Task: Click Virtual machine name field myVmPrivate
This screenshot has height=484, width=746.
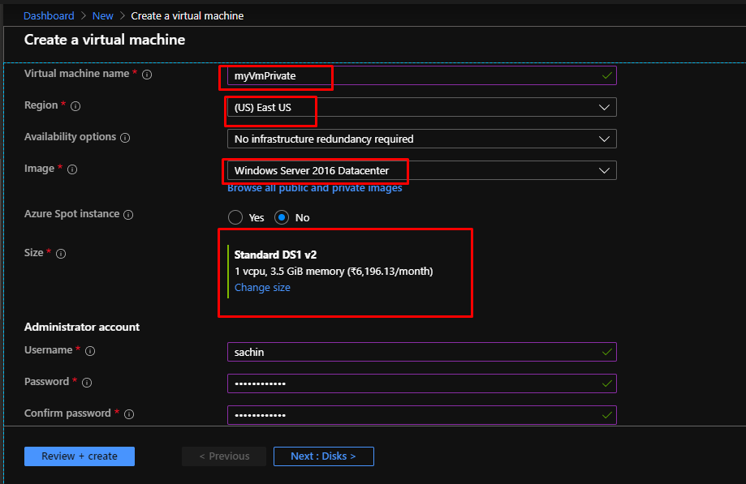Action: [x=422, y=76]
